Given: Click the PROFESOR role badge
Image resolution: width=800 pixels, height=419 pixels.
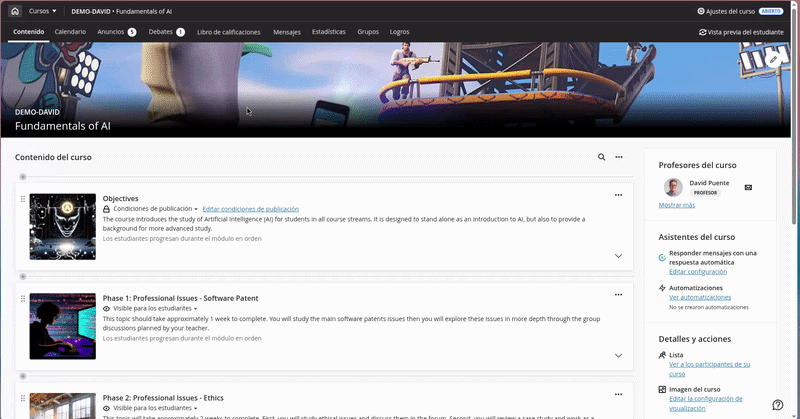Looking at the screenshot, I should tap(705, 193).
